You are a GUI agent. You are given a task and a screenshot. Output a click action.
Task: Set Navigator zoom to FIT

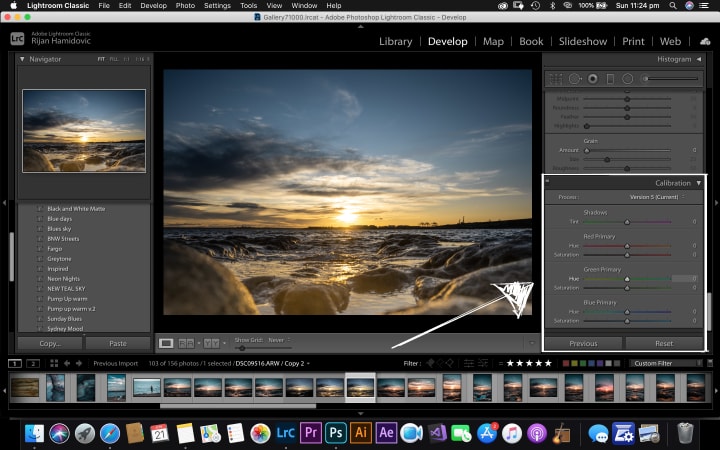101,59
